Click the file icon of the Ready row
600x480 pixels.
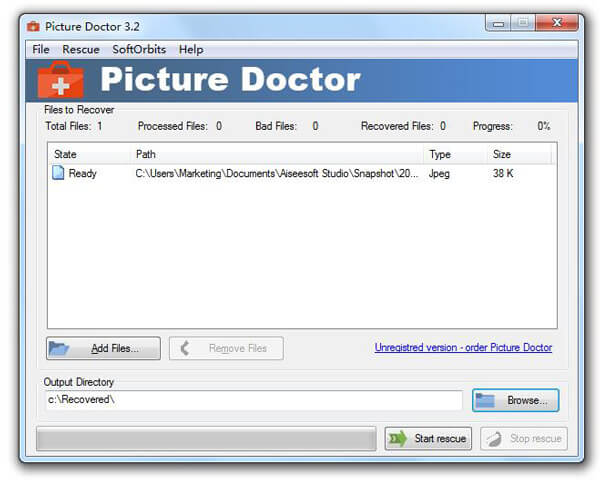[x=58, y=173]
